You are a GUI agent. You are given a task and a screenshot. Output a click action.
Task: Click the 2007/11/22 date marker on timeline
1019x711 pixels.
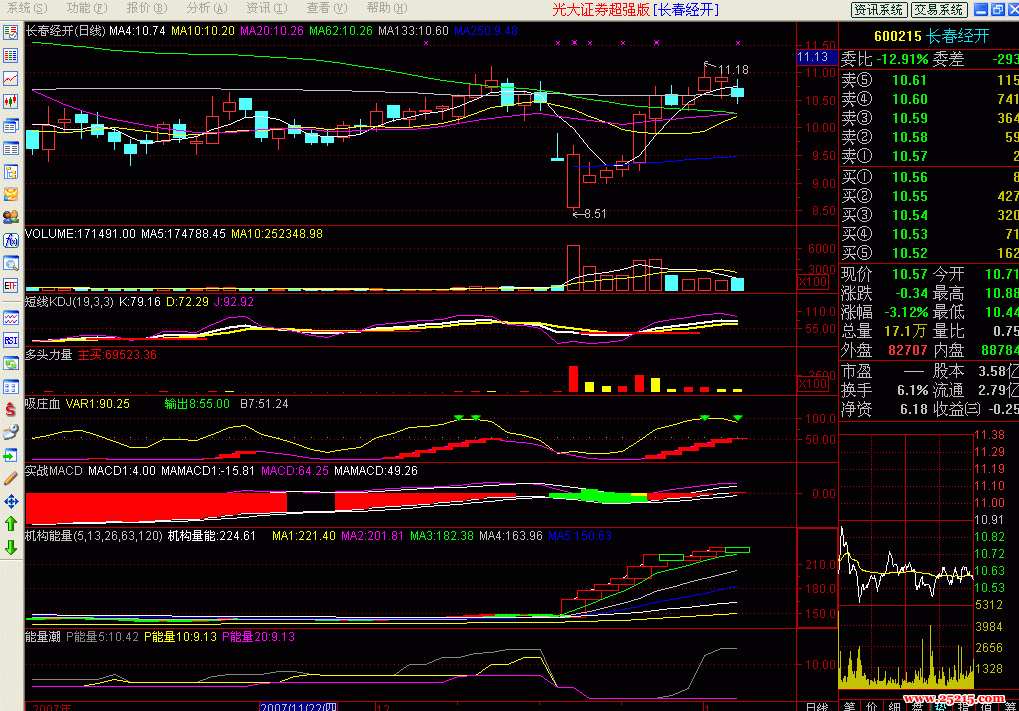(297, 705)
